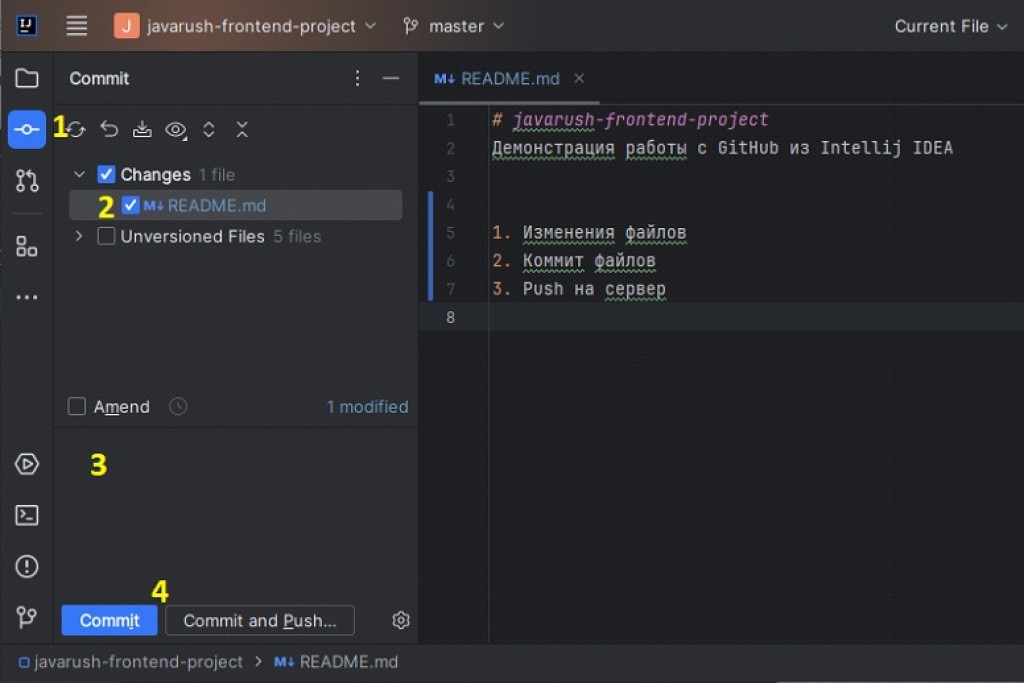Click the Rollback icon in commit toolbar
The width and height of the screenshot is (1024, 683).
[x=110, y=129]
